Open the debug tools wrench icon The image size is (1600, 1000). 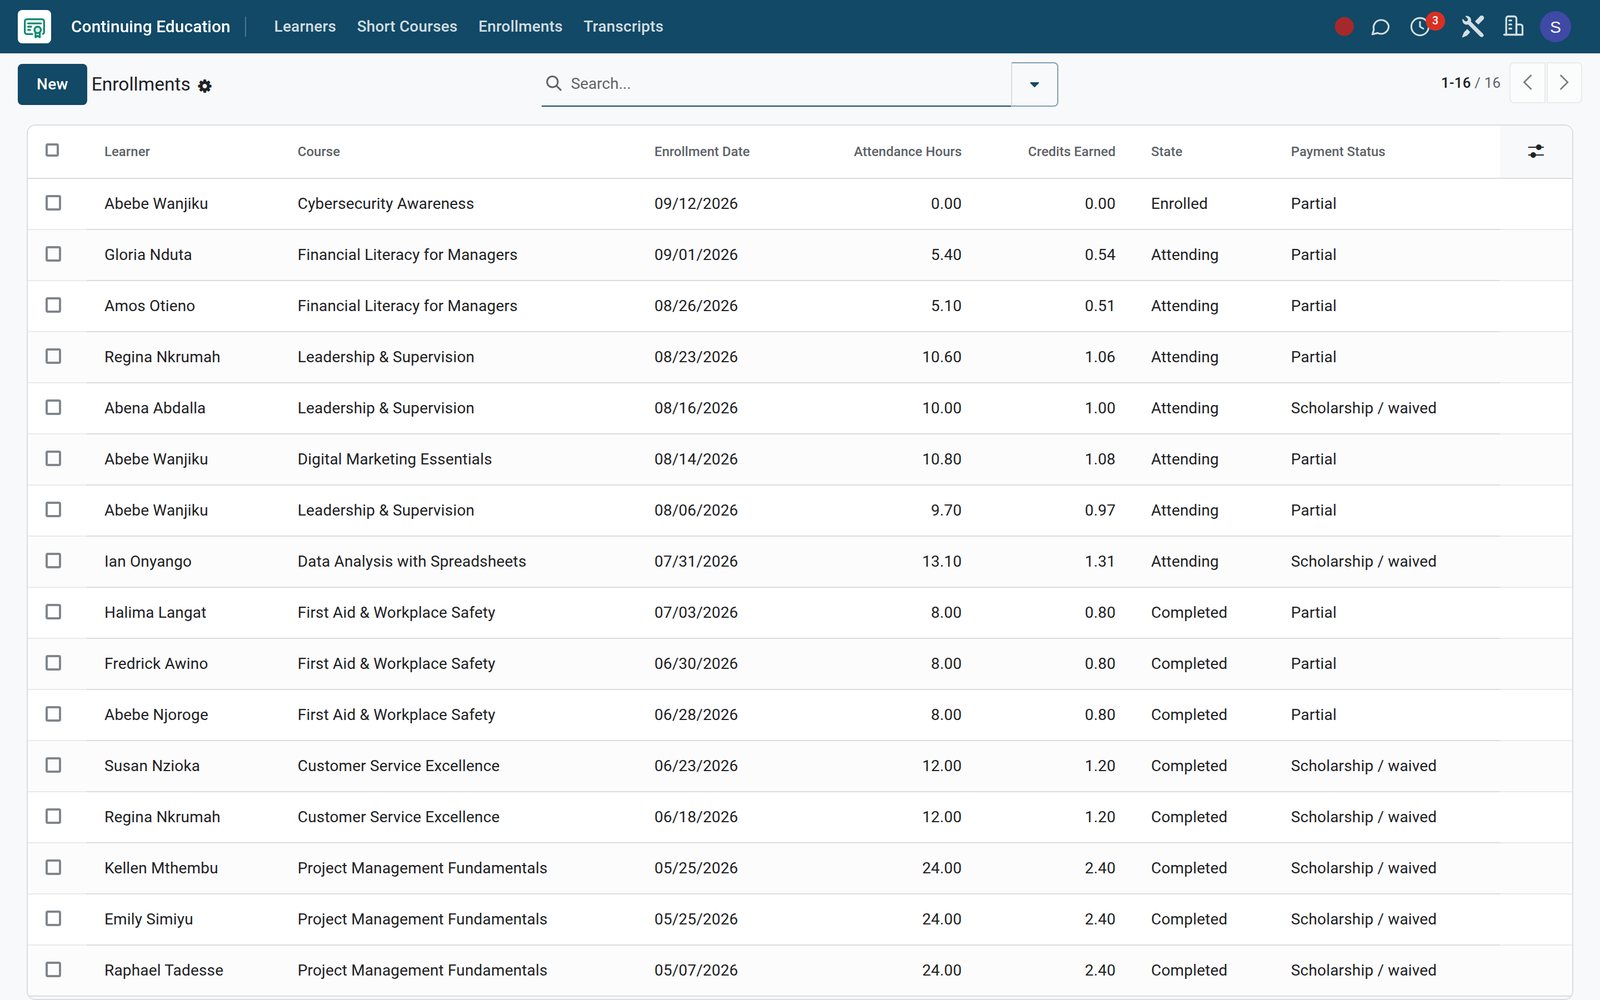pos(1472,27)
